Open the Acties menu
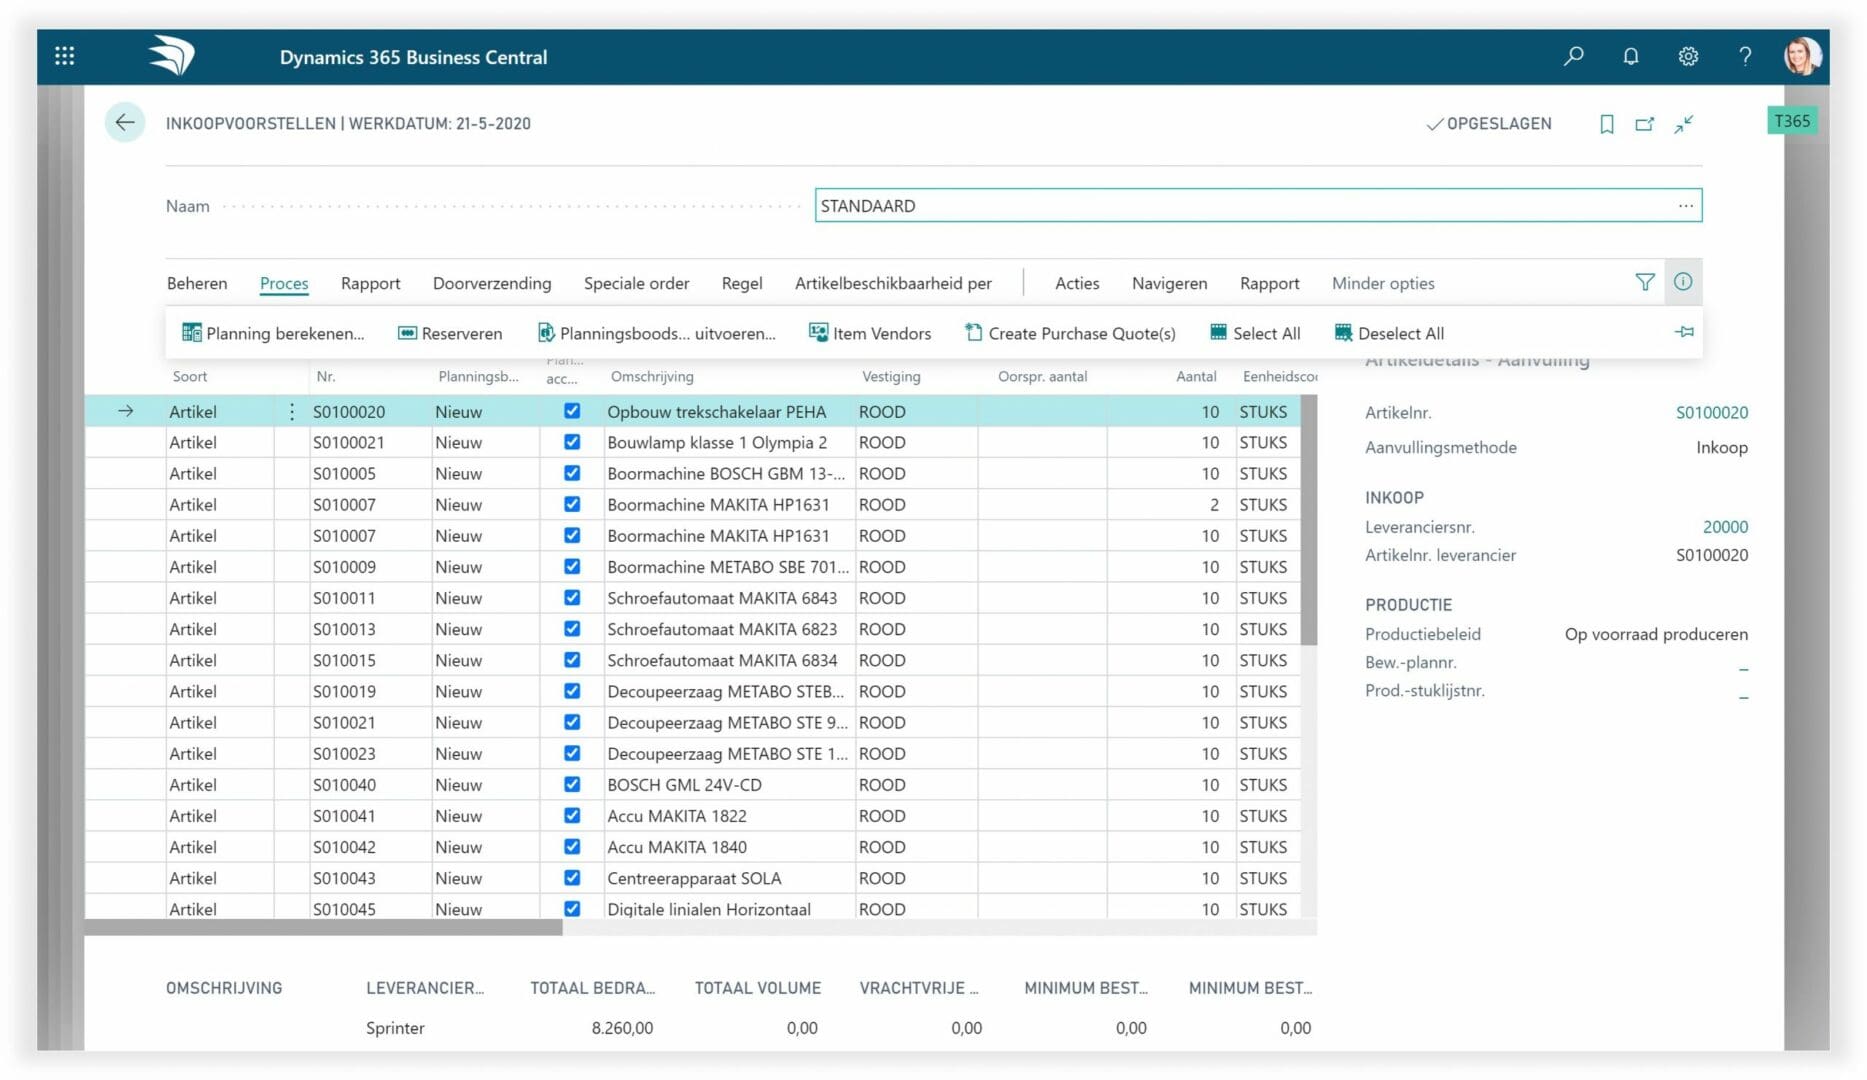1867x1080 pixels. [1077, 283]
